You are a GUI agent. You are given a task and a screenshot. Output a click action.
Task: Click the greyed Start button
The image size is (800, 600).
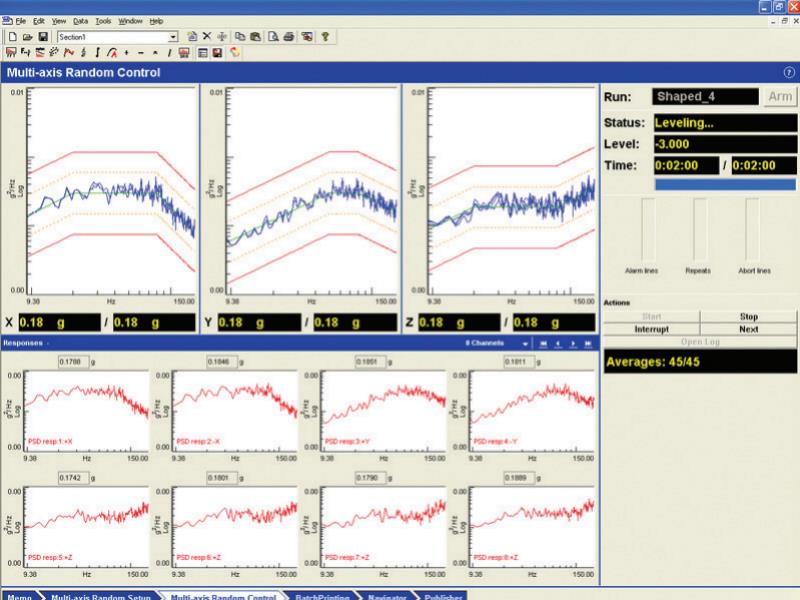(x=652, y=316)
